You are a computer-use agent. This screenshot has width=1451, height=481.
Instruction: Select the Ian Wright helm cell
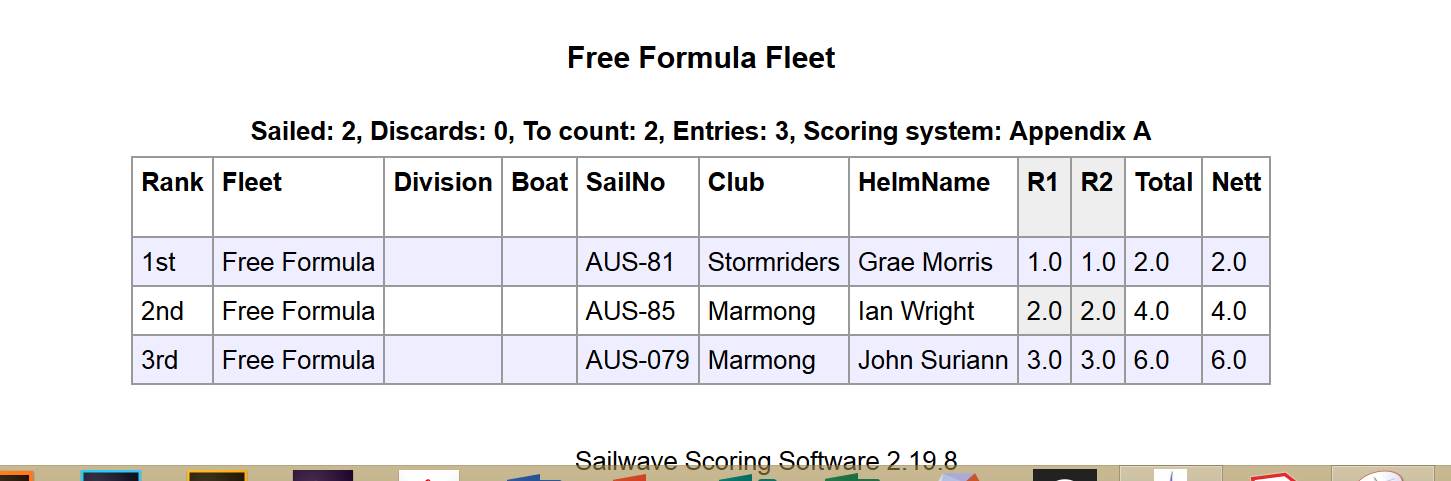(916, 311)
